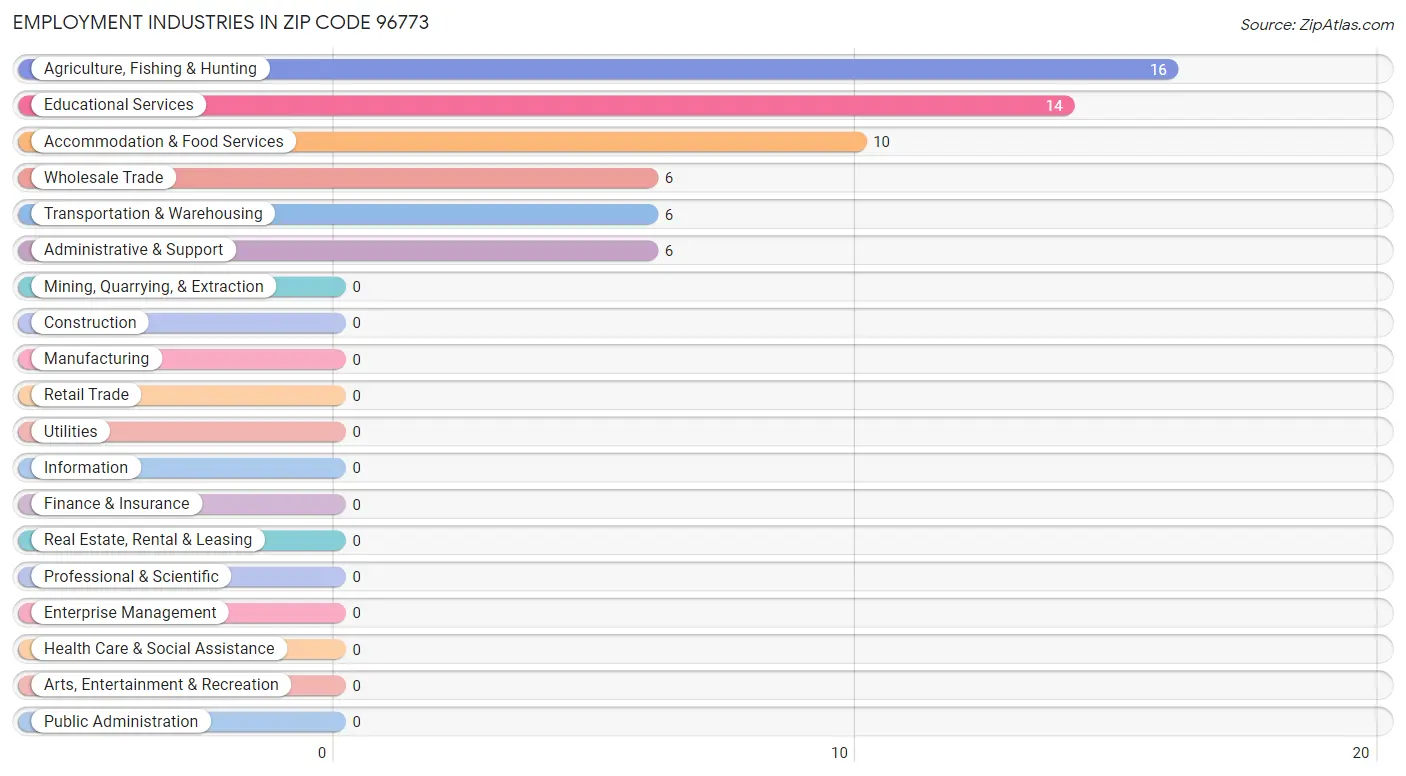
Task: Click the 0 value beside Public Administration bar
Action: tap(356, 722)
